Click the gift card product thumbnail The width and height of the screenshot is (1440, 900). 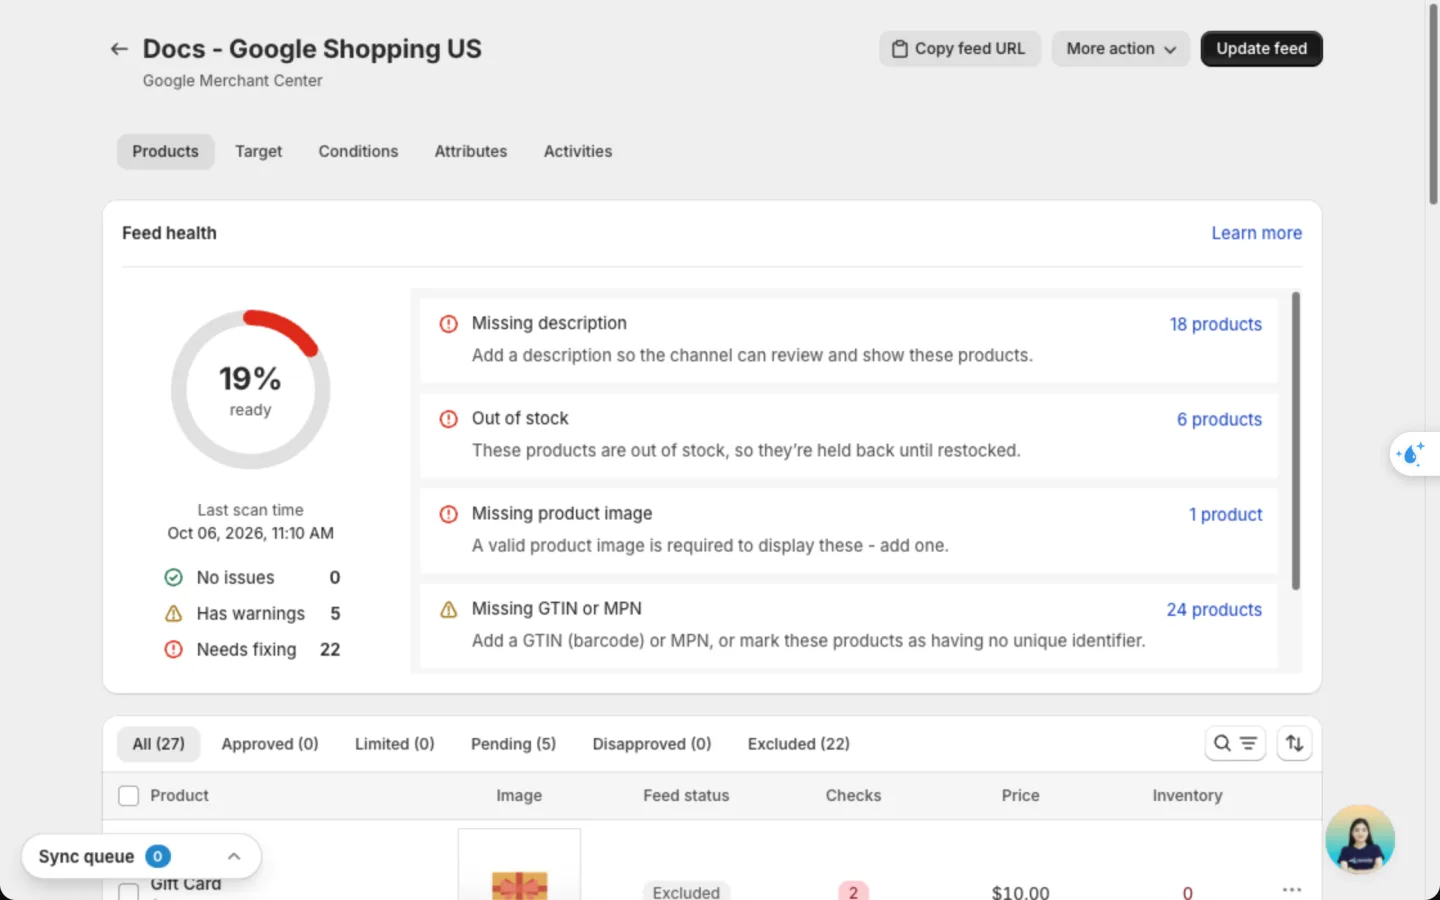[x=519, y=865]
